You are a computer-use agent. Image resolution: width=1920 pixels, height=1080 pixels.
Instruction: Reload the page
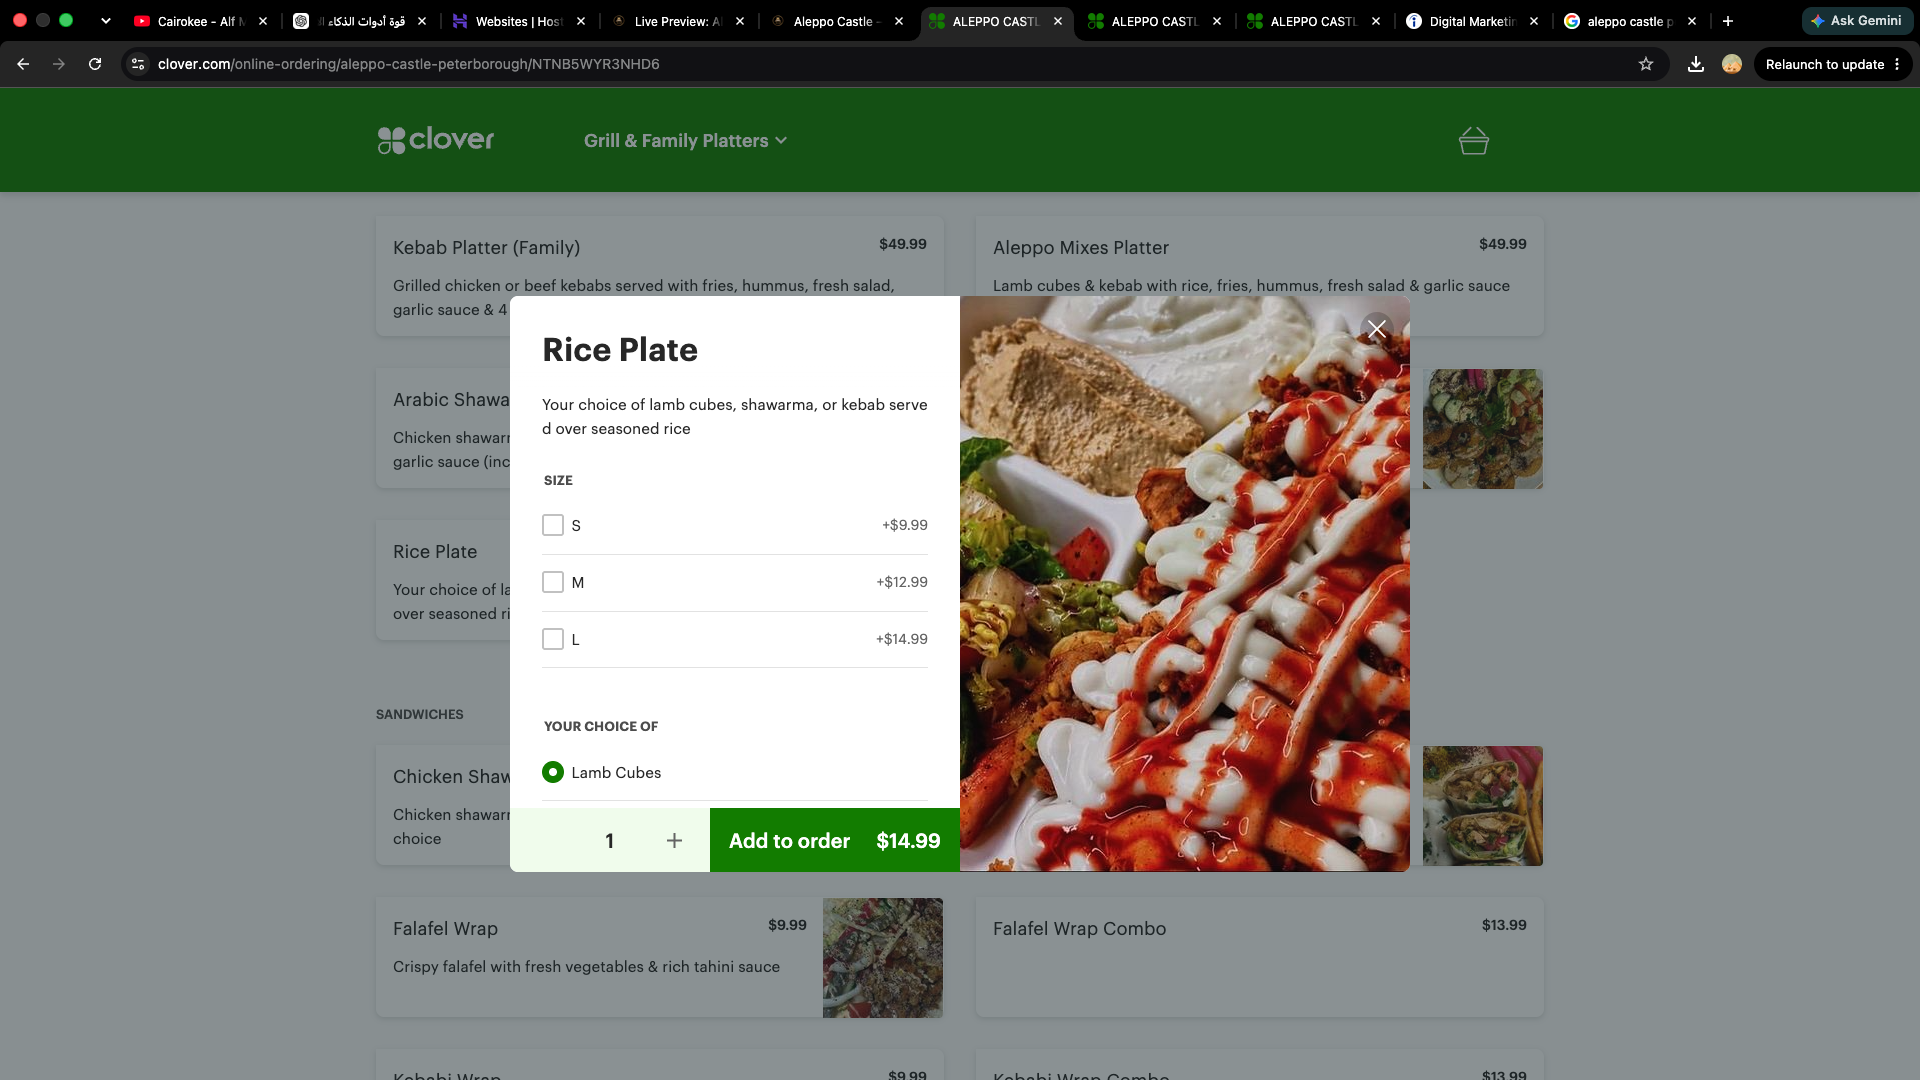point(95,64)
